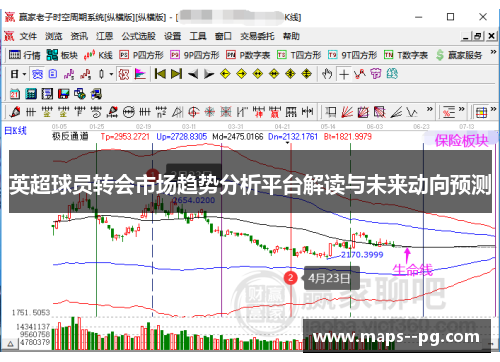This screenshot has height=362, width=500.
Task: Open the 交易委托 menu
Action: (257, 36)
